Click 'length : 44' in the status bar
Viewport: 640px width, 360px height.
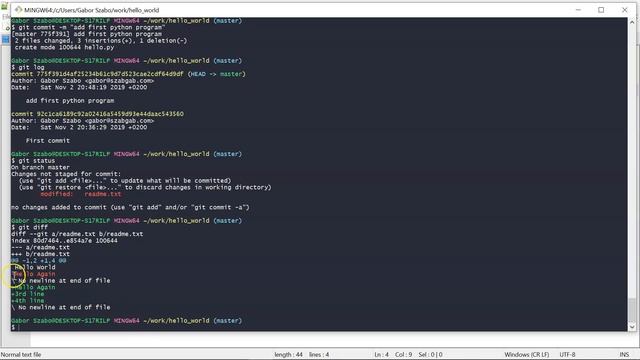tap(288, 355)
